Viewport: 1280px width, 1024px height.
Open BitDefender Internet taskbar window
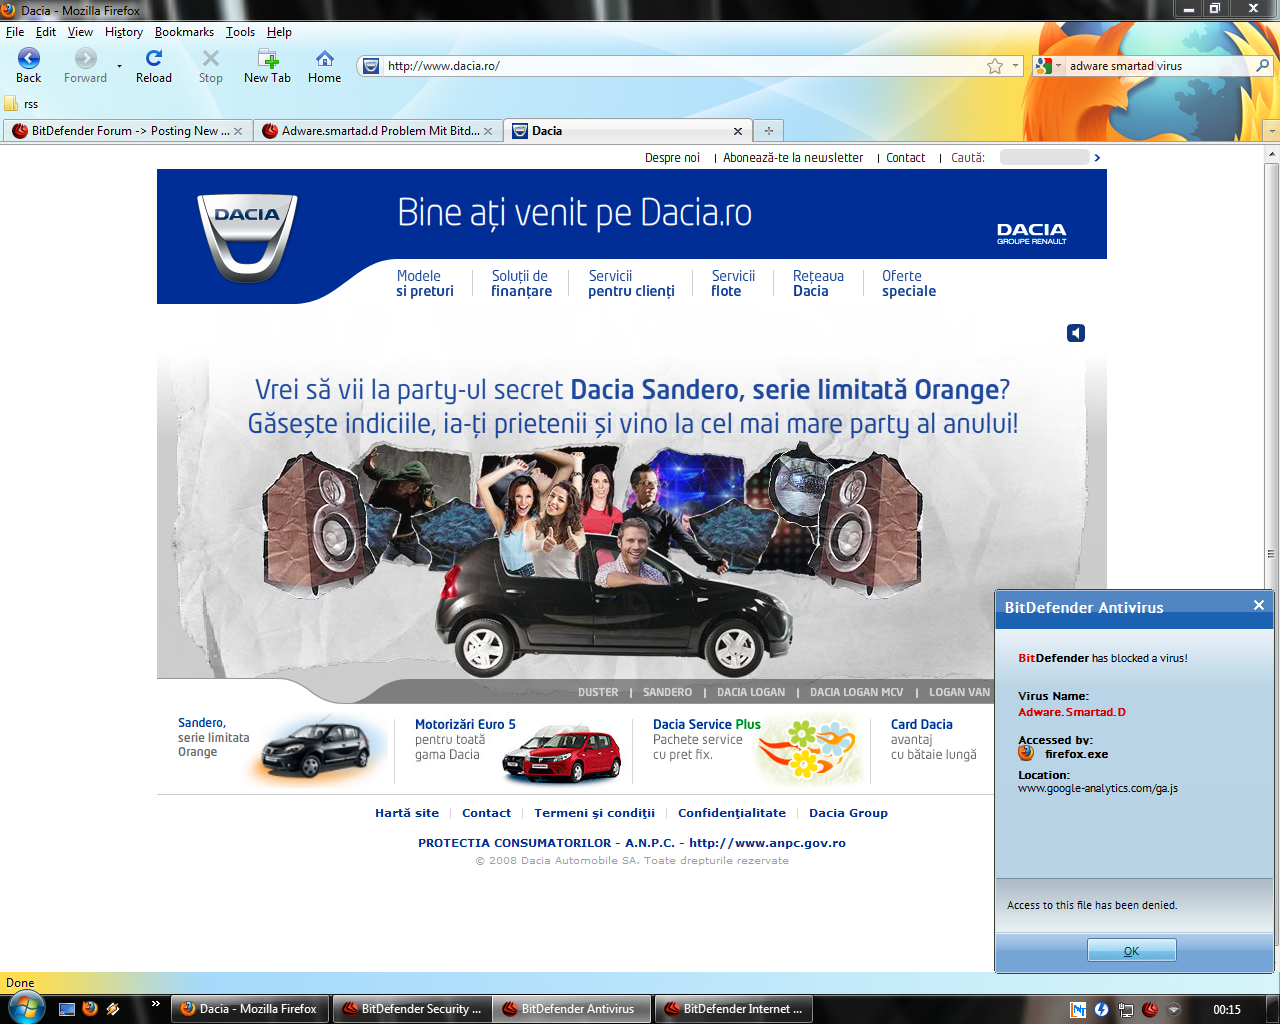[733, 1009]
